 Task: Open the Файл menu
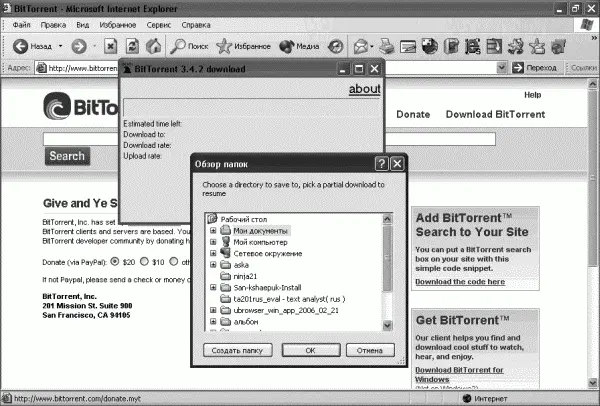(x=21, y=25)
